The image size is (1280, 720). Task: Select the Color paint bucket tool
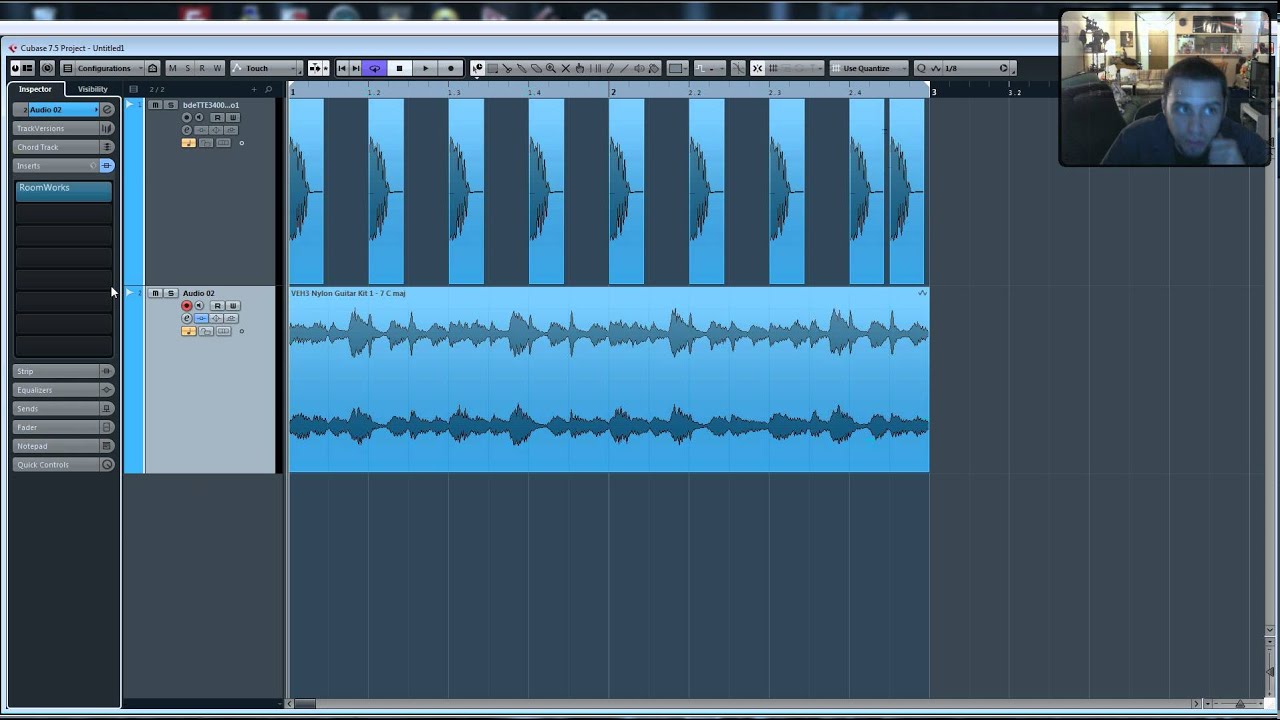[x=654, y=68]
